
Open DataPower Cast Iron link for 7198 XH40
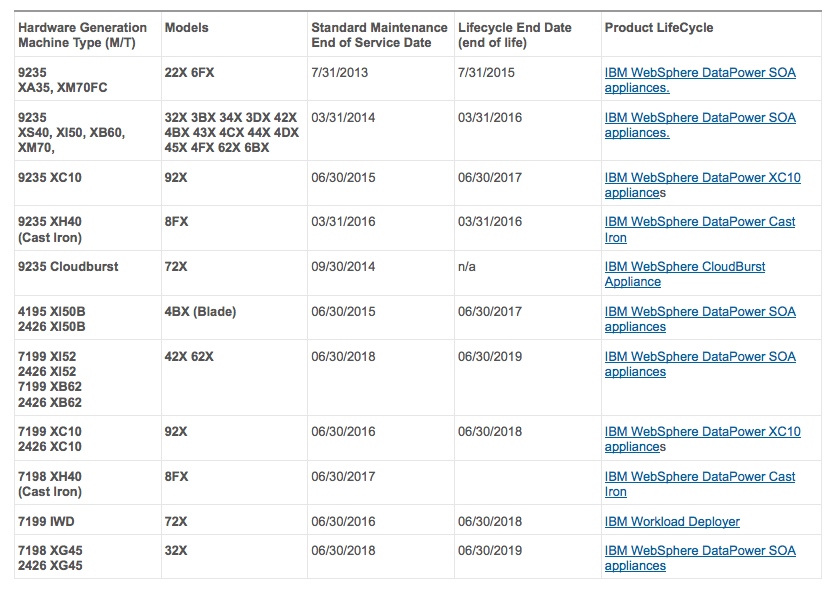pyautogui.click(x=698, y=484)
